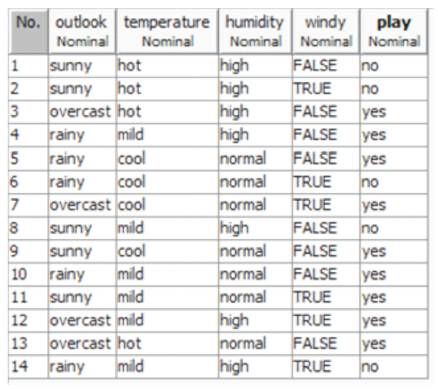This screenshot has width=438, height=390.
Task: Click windy cell FALSE in row 10
Action: pos(326,274)
